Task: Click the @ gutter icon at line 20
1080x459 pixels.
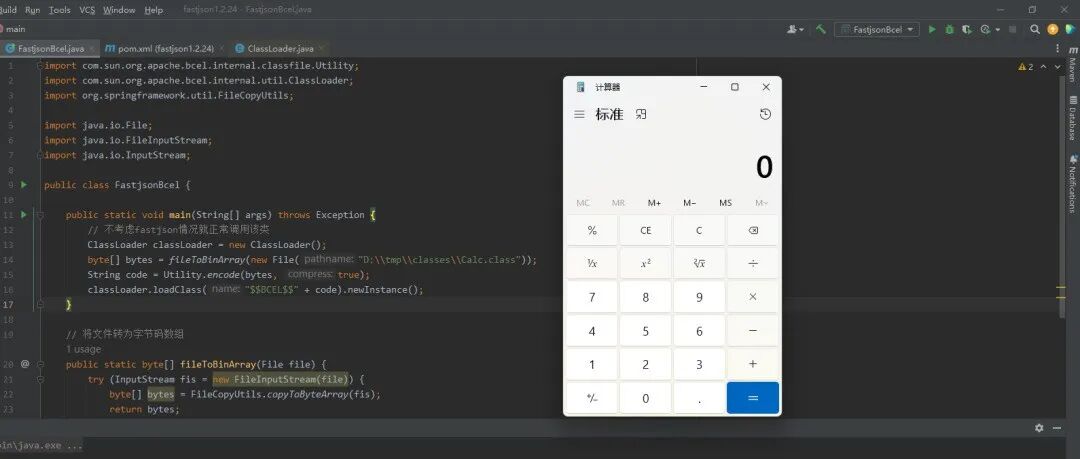Action: [x=25, y=364]
